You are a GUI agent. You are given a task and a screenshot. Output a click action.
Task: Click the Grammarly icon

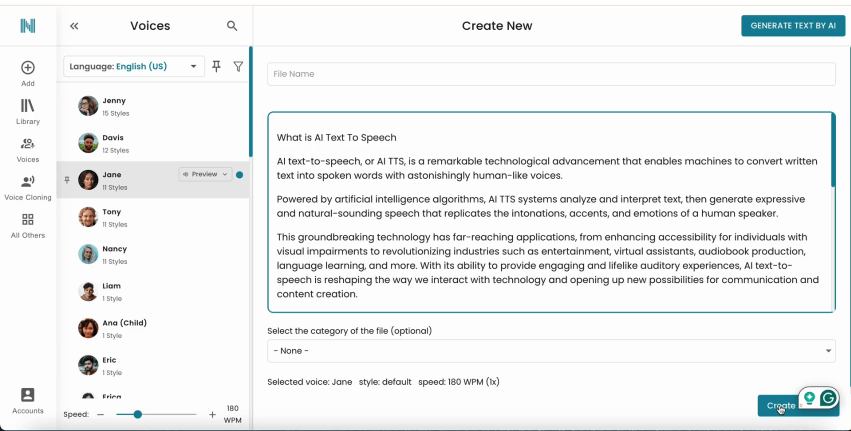tap(828, 398)
